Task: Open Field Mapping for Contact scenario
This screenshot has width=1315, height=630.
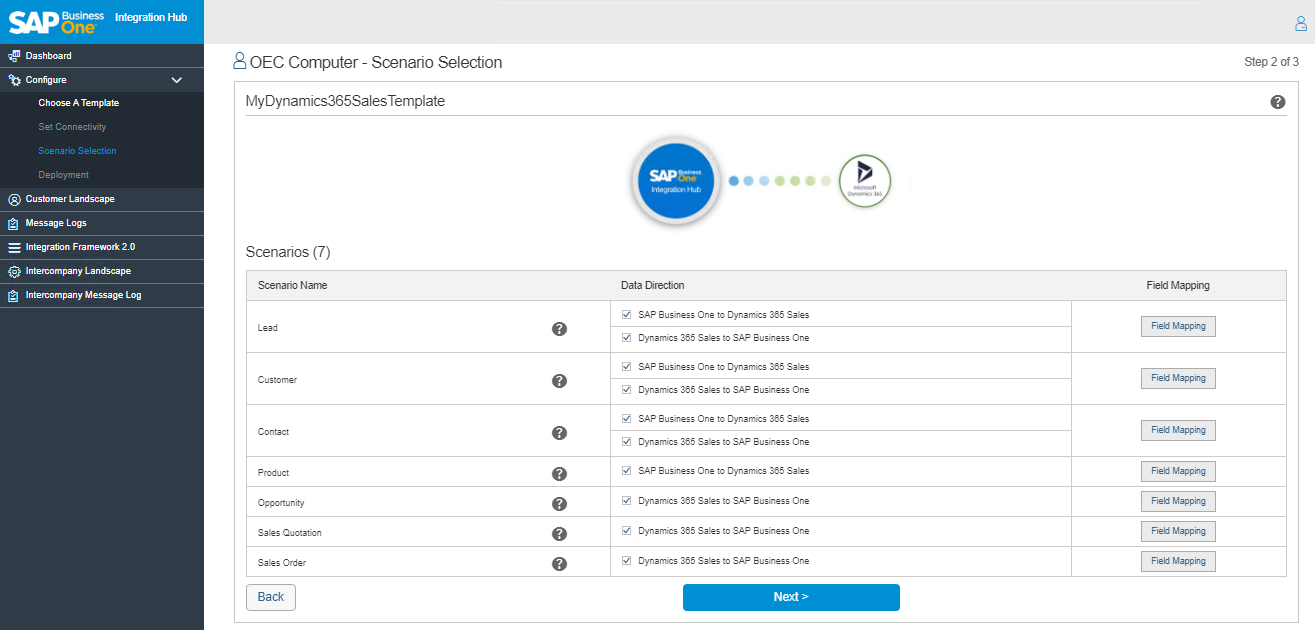Action: 1177,430
